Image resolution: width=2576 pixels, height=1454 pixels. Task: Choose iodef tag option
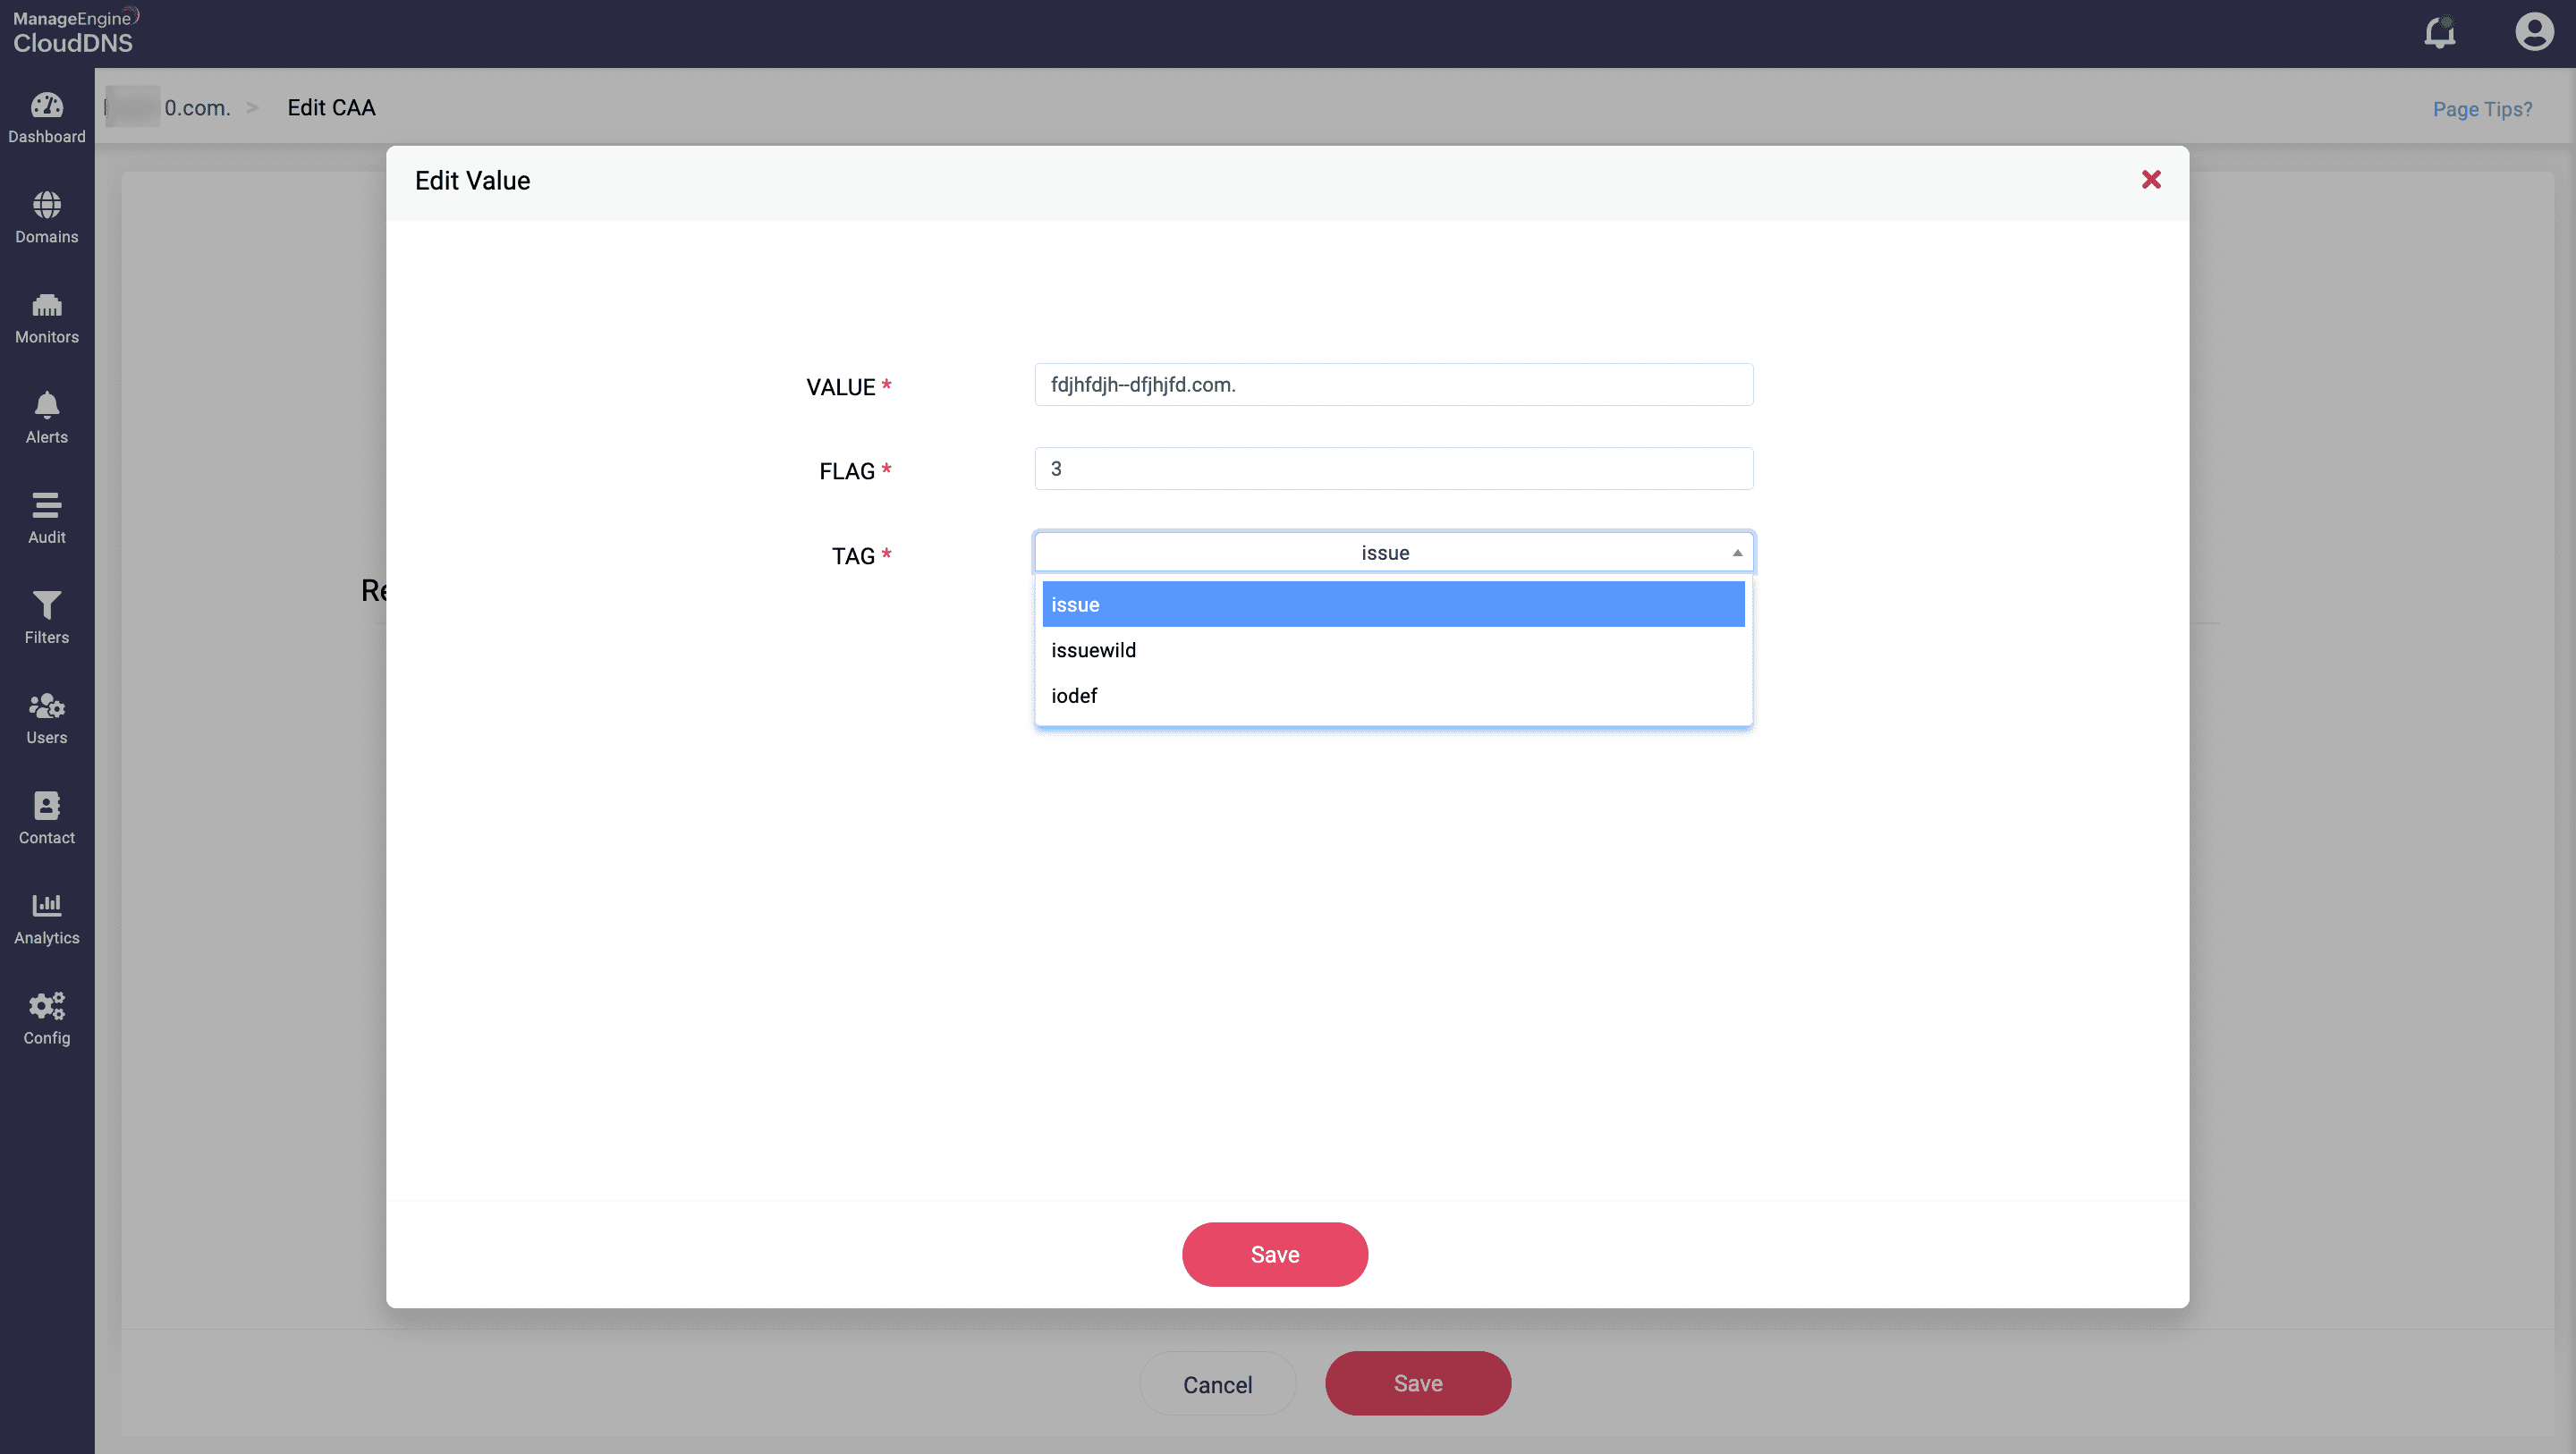(1074, 696)
